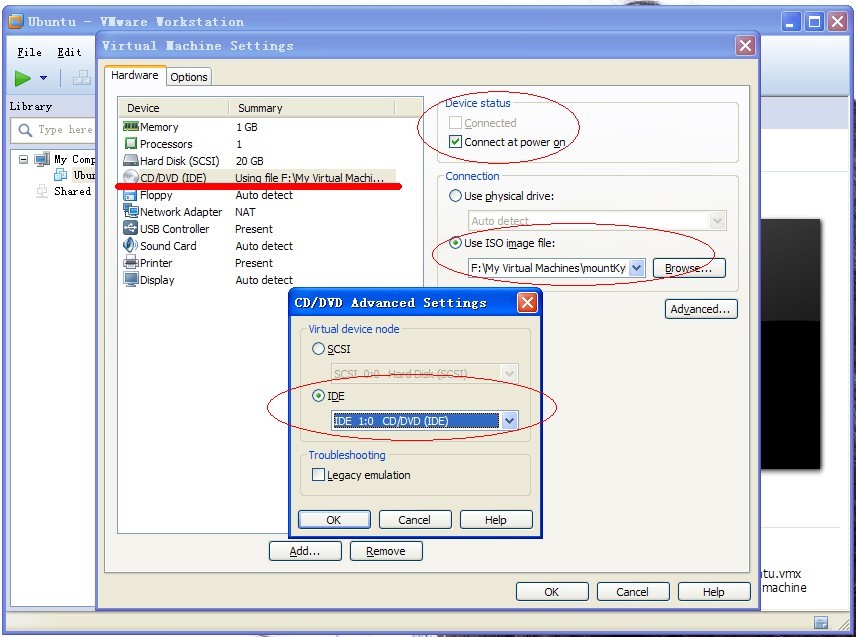The image size is (856, 637).
Task: Click Browse for ISO file
Action: click(689, 268)
